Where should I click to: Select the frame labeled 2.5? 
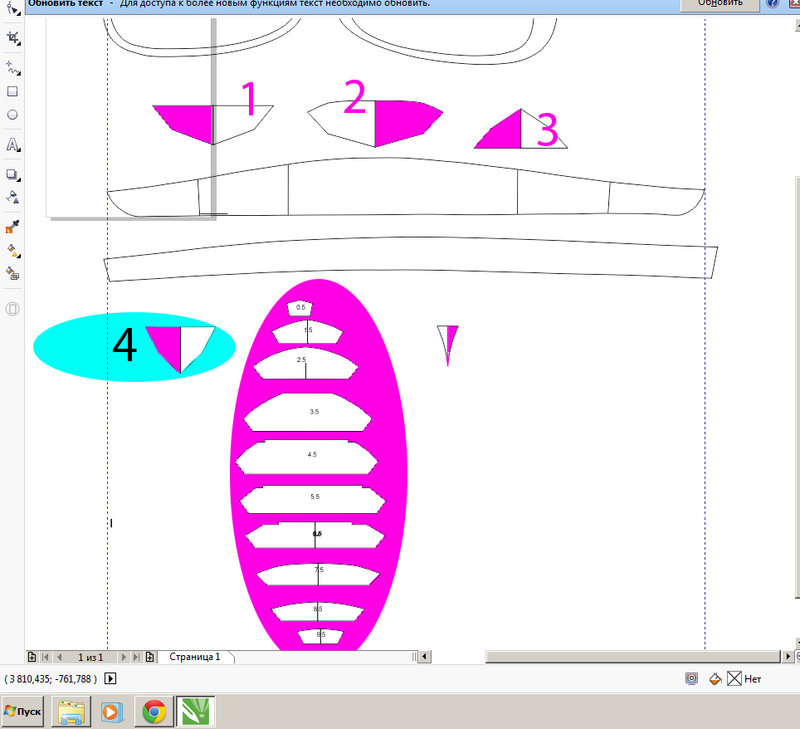305,364
